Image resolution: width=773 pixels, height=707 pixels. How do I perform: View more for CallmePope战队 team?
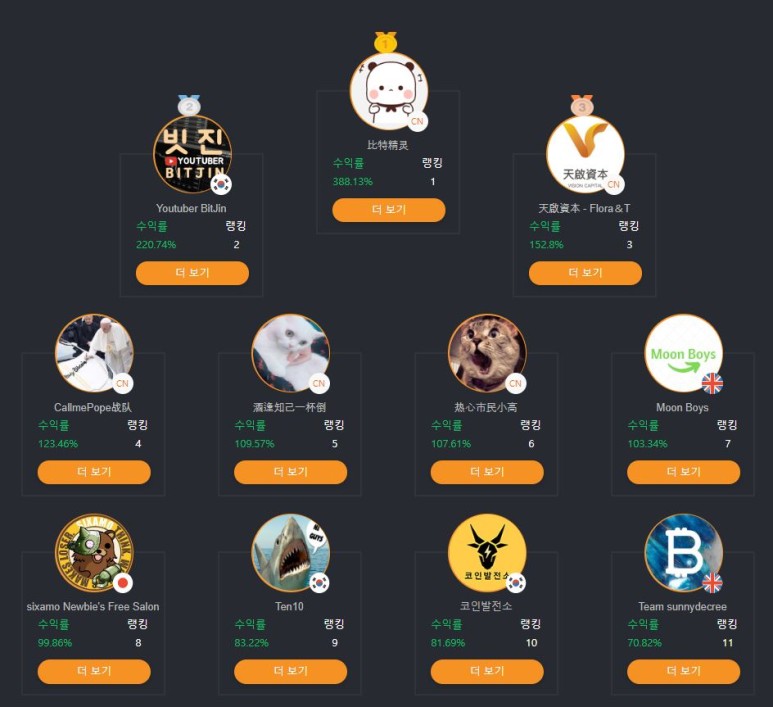pyautogui.click(x=94, y=472)
